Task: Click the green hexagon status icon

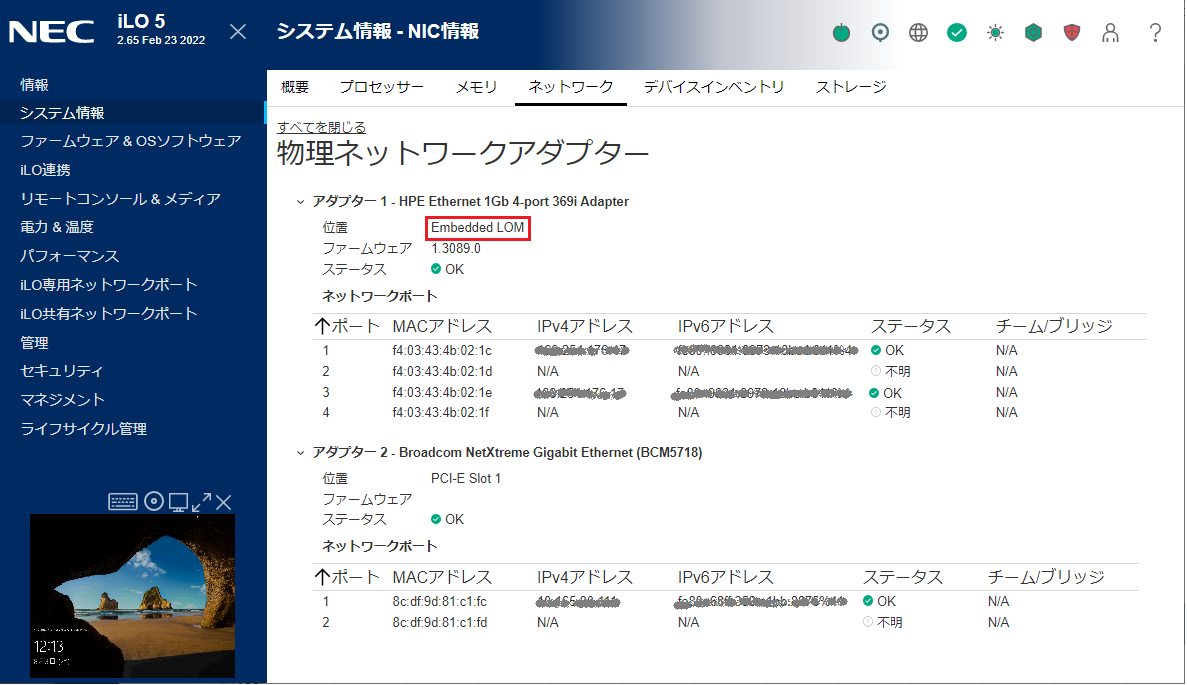Action: 1033,33
